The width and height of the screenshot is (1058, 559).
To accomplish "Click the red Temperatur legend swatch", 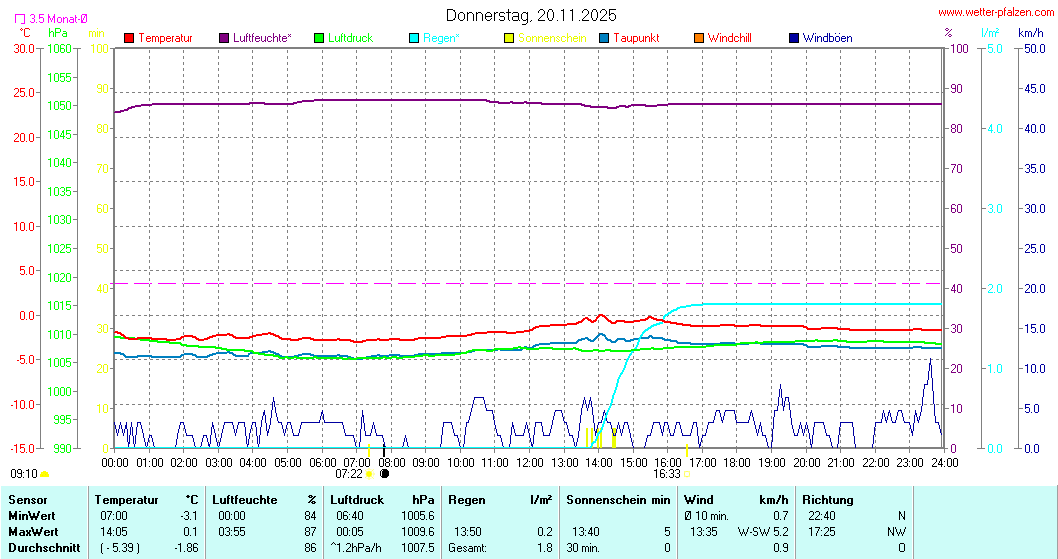I will coord(129,38).
